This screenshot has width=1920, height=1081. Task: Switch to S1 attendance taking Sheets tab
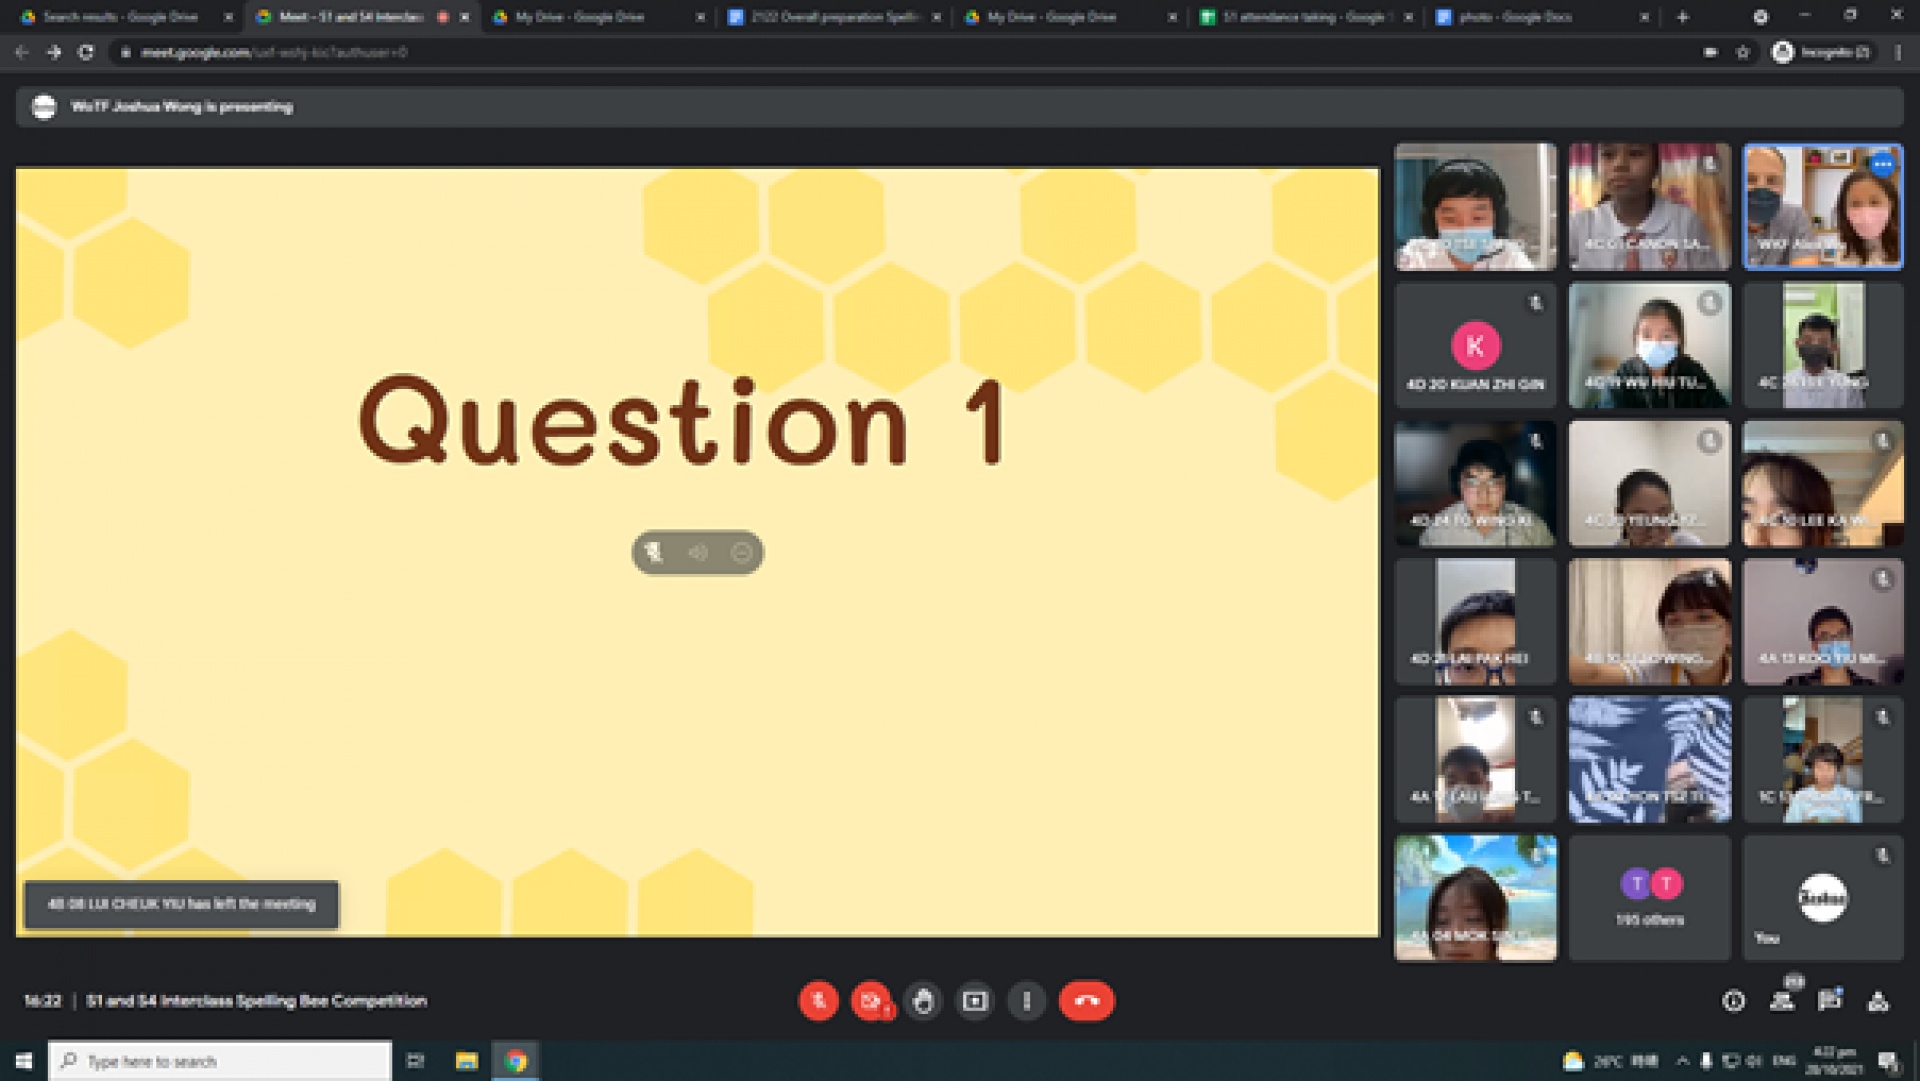1302,17
